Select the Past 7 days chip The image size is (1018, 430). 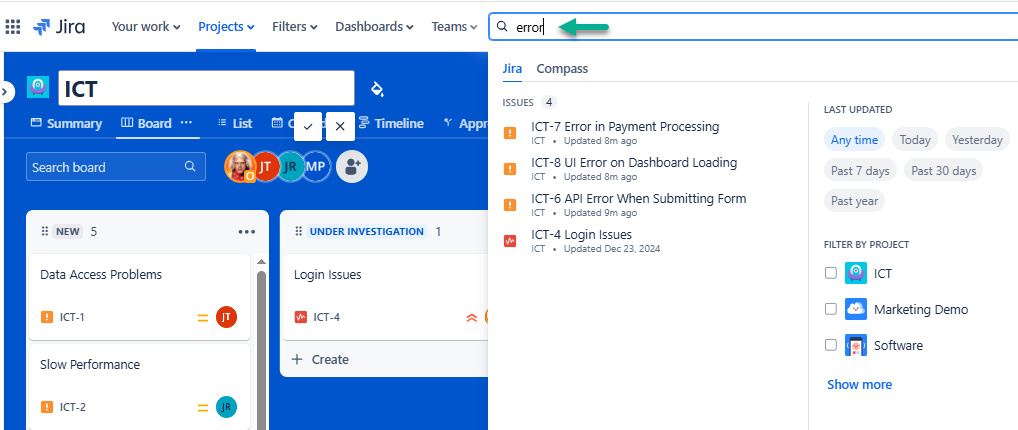pyautogui.click(x=860, y=171)
